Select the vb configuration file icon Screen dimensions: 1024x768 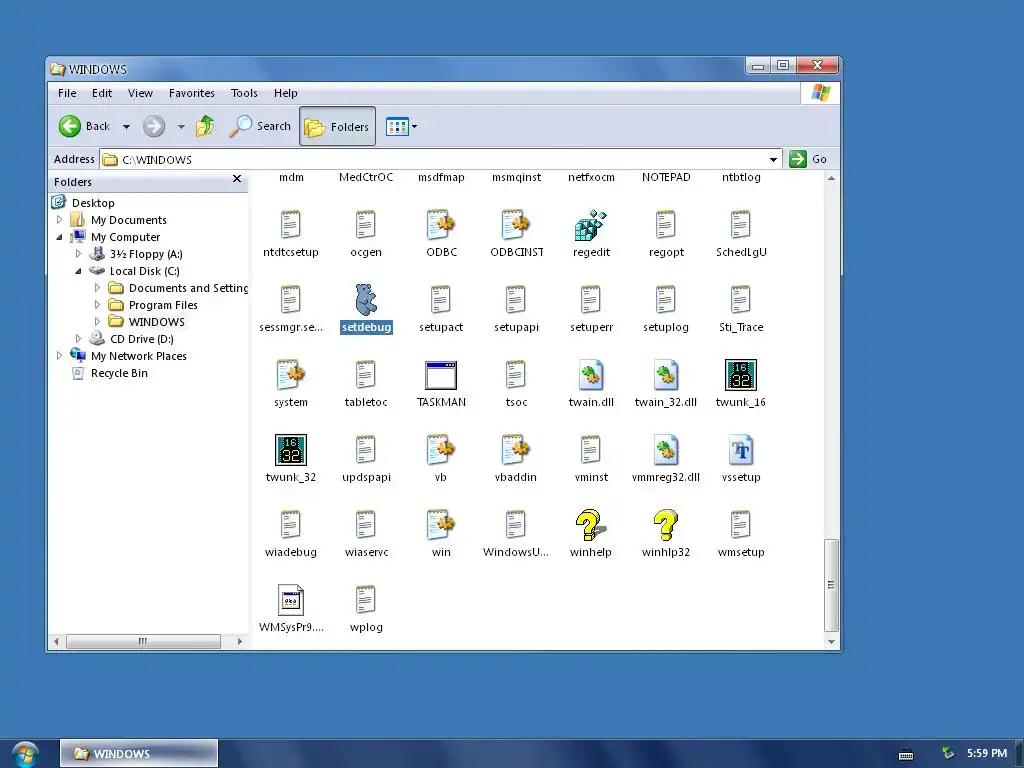point(441,450)
